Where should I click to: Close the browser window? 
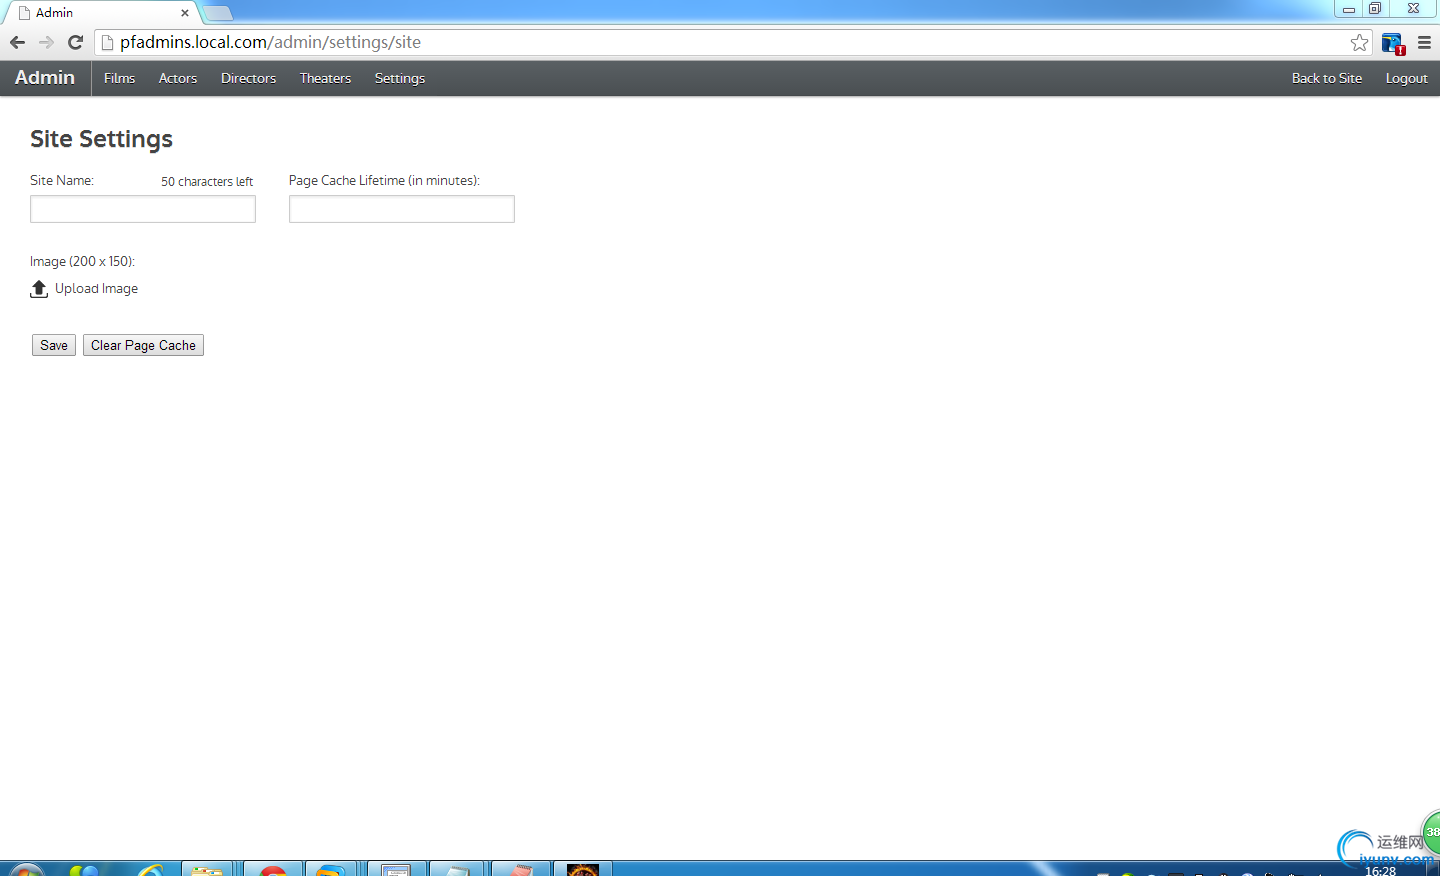(1413, 9)
